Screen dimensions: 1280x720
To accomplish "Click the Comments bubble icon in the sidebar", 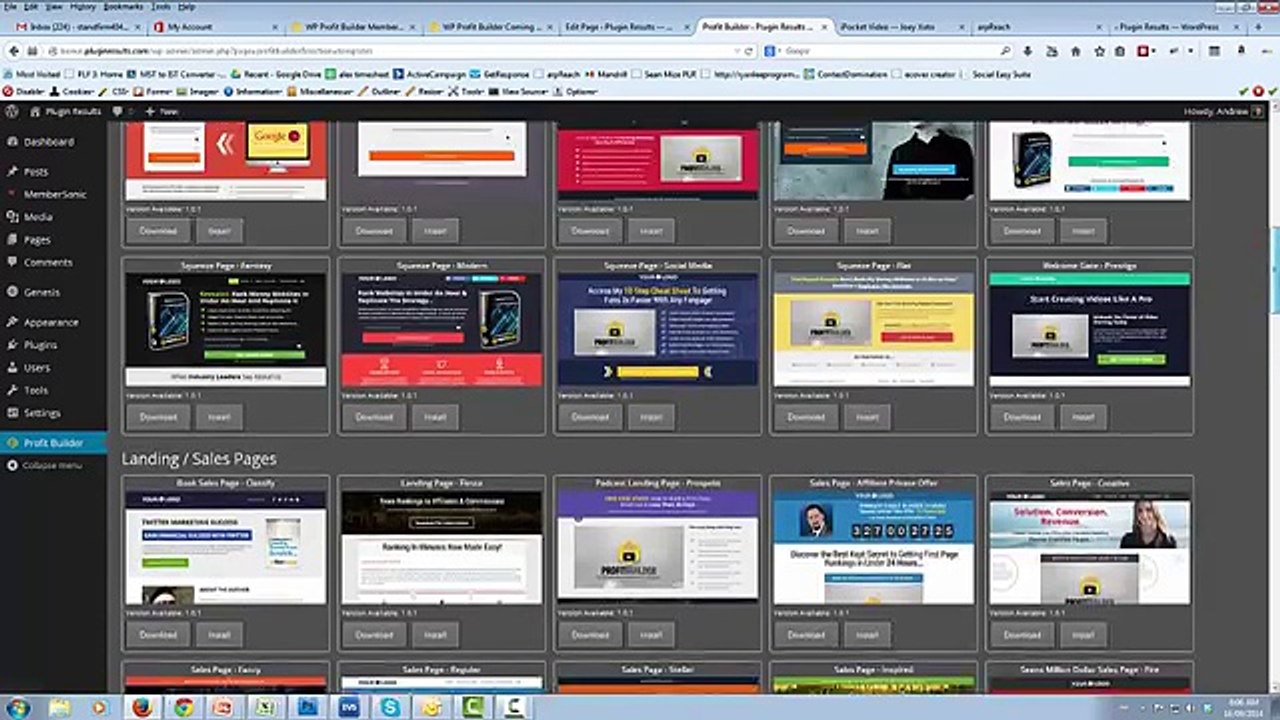I will [11, 262].
